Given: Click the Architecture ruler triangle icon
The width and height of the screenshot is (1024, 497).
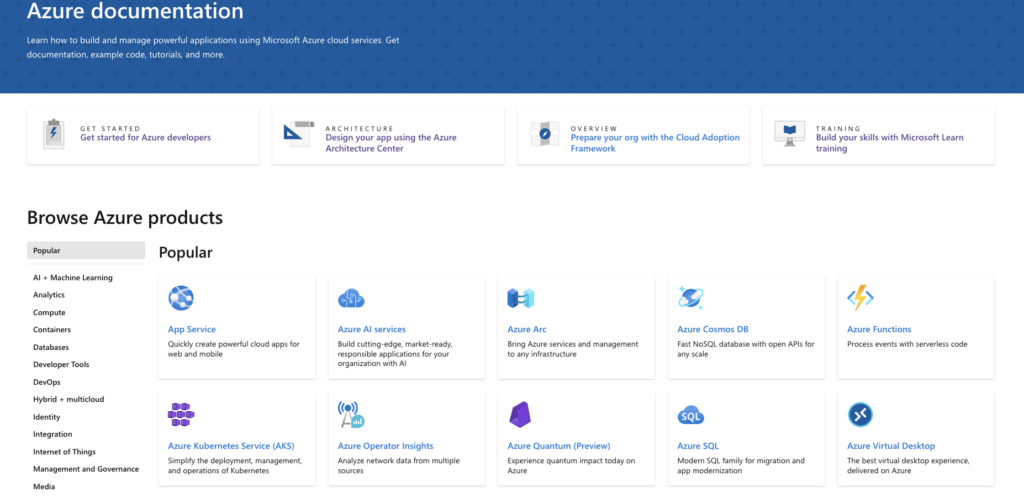Looking at the screenshot, I should click(298, 134).
